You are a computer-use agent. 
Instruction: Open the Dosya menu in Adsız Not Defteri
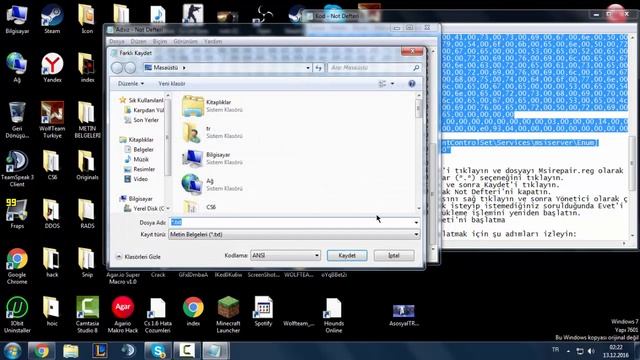117,42
